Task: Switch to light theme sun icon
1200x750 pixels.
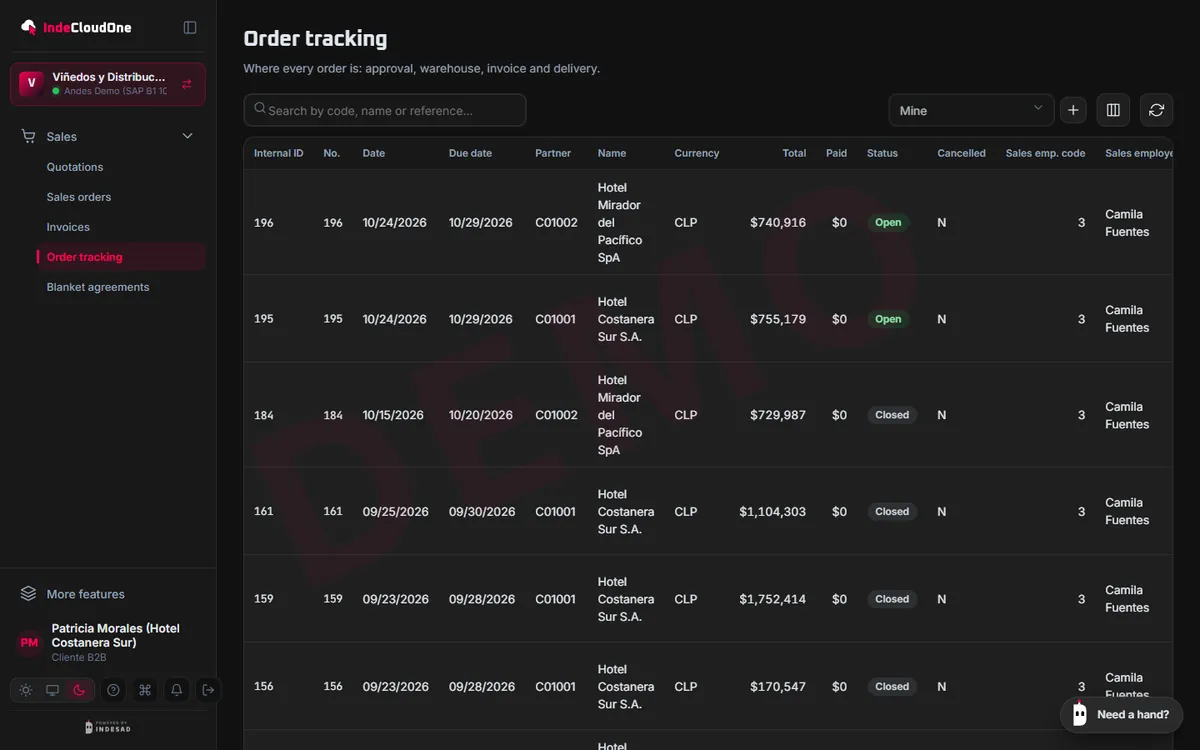Action: click(x=26, y=690)
